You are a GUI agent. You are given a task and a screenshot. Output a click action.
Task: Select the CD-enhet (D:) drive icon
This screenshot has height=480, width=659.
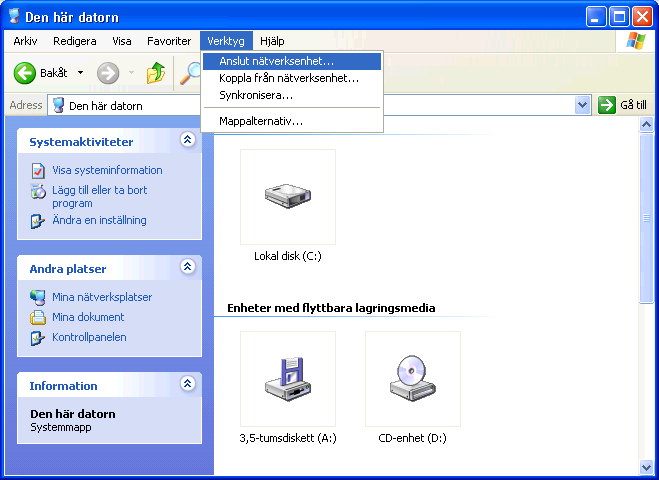(412, 379)
